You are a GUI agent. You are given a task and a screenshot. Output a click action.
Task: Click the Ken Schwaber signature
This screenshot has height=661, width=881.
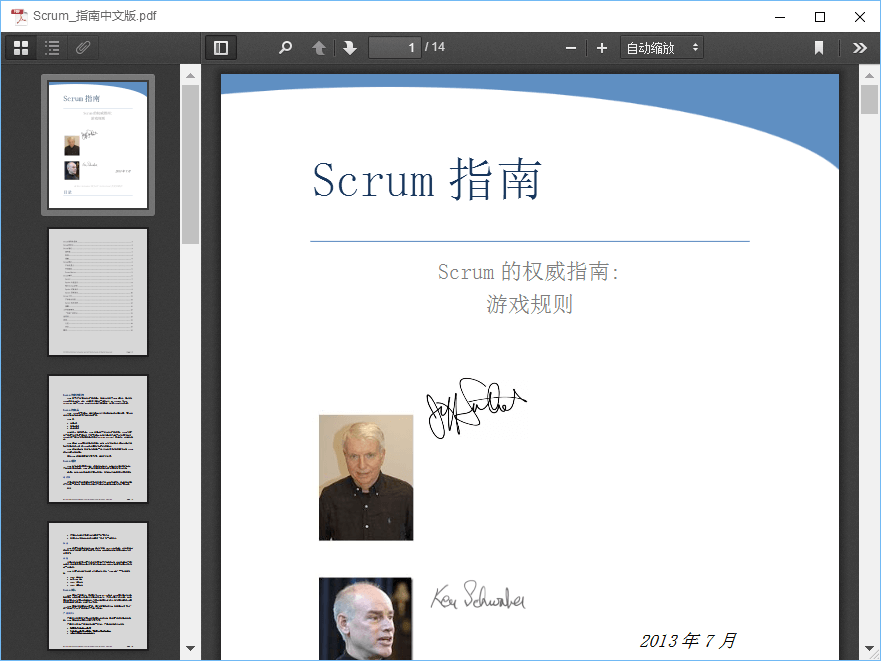(x=478, y=595)
